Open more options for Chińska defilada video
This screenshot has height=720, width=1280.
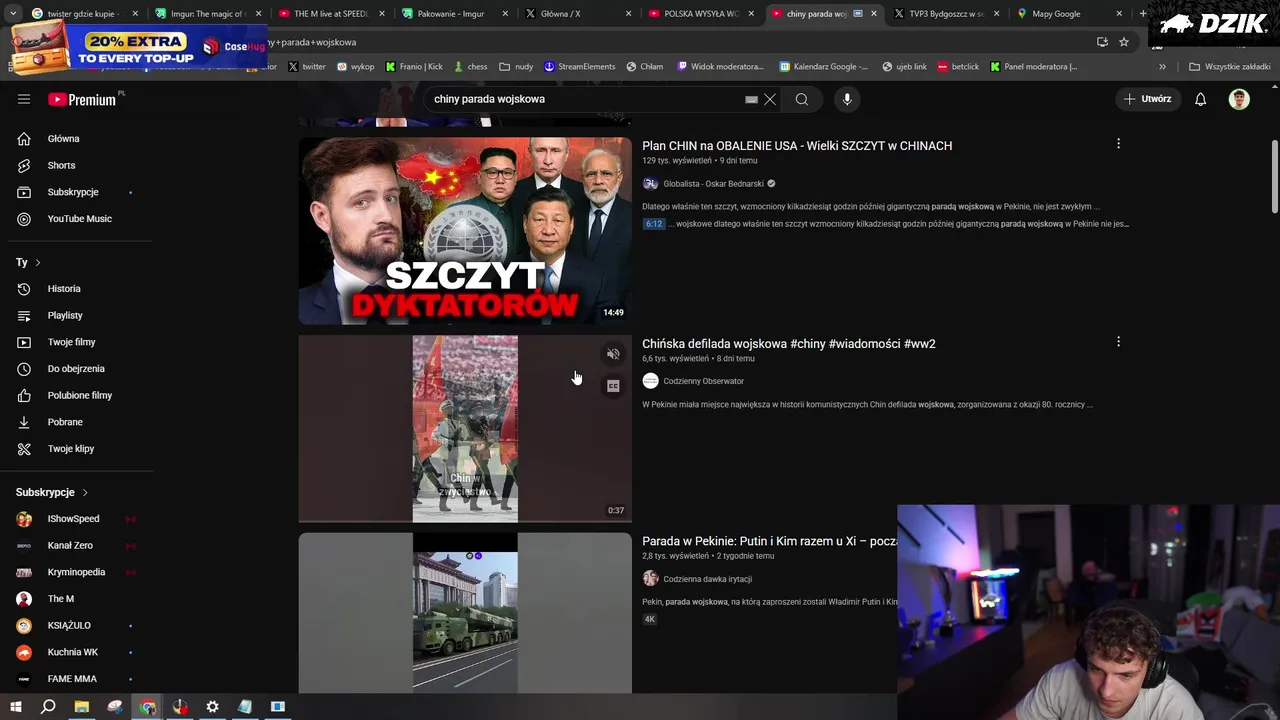[x=1118, y=342]
